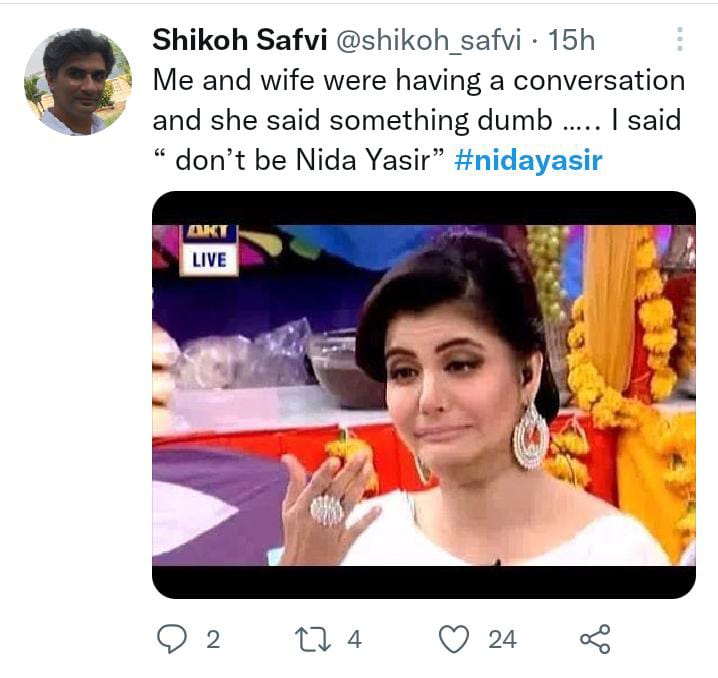718x678 pixels.
Task: Open the three-dot more options menu
Action: point(680,39)
